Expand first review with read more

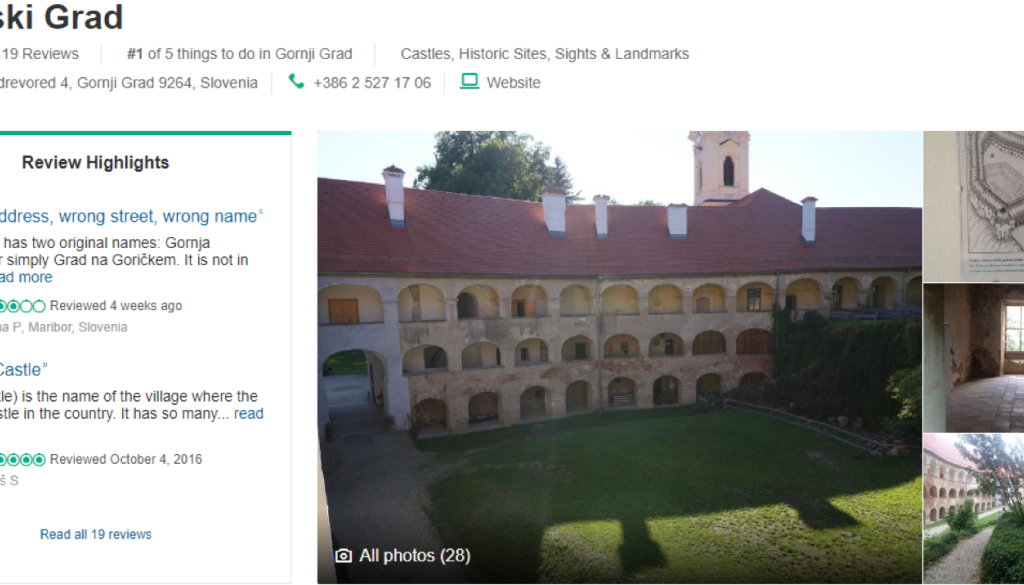pos(26,277)
